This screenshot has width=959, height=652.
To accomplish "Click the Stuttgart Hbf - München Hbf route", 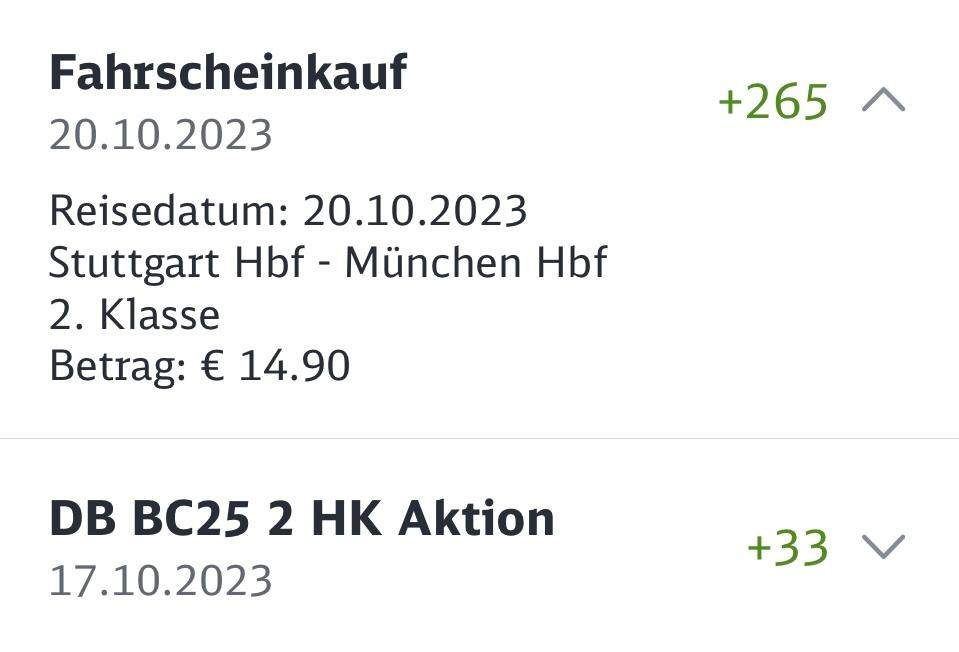I will (x=328, y=263).
